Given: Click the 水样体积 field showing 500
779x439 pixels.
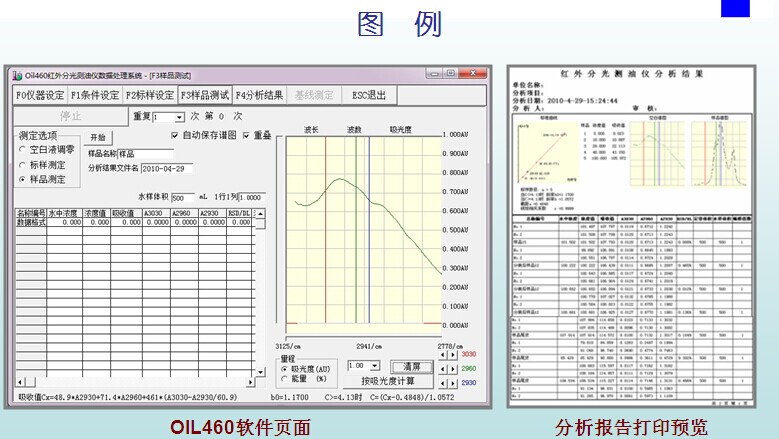Looking at the screenshot, I should 183,198.
